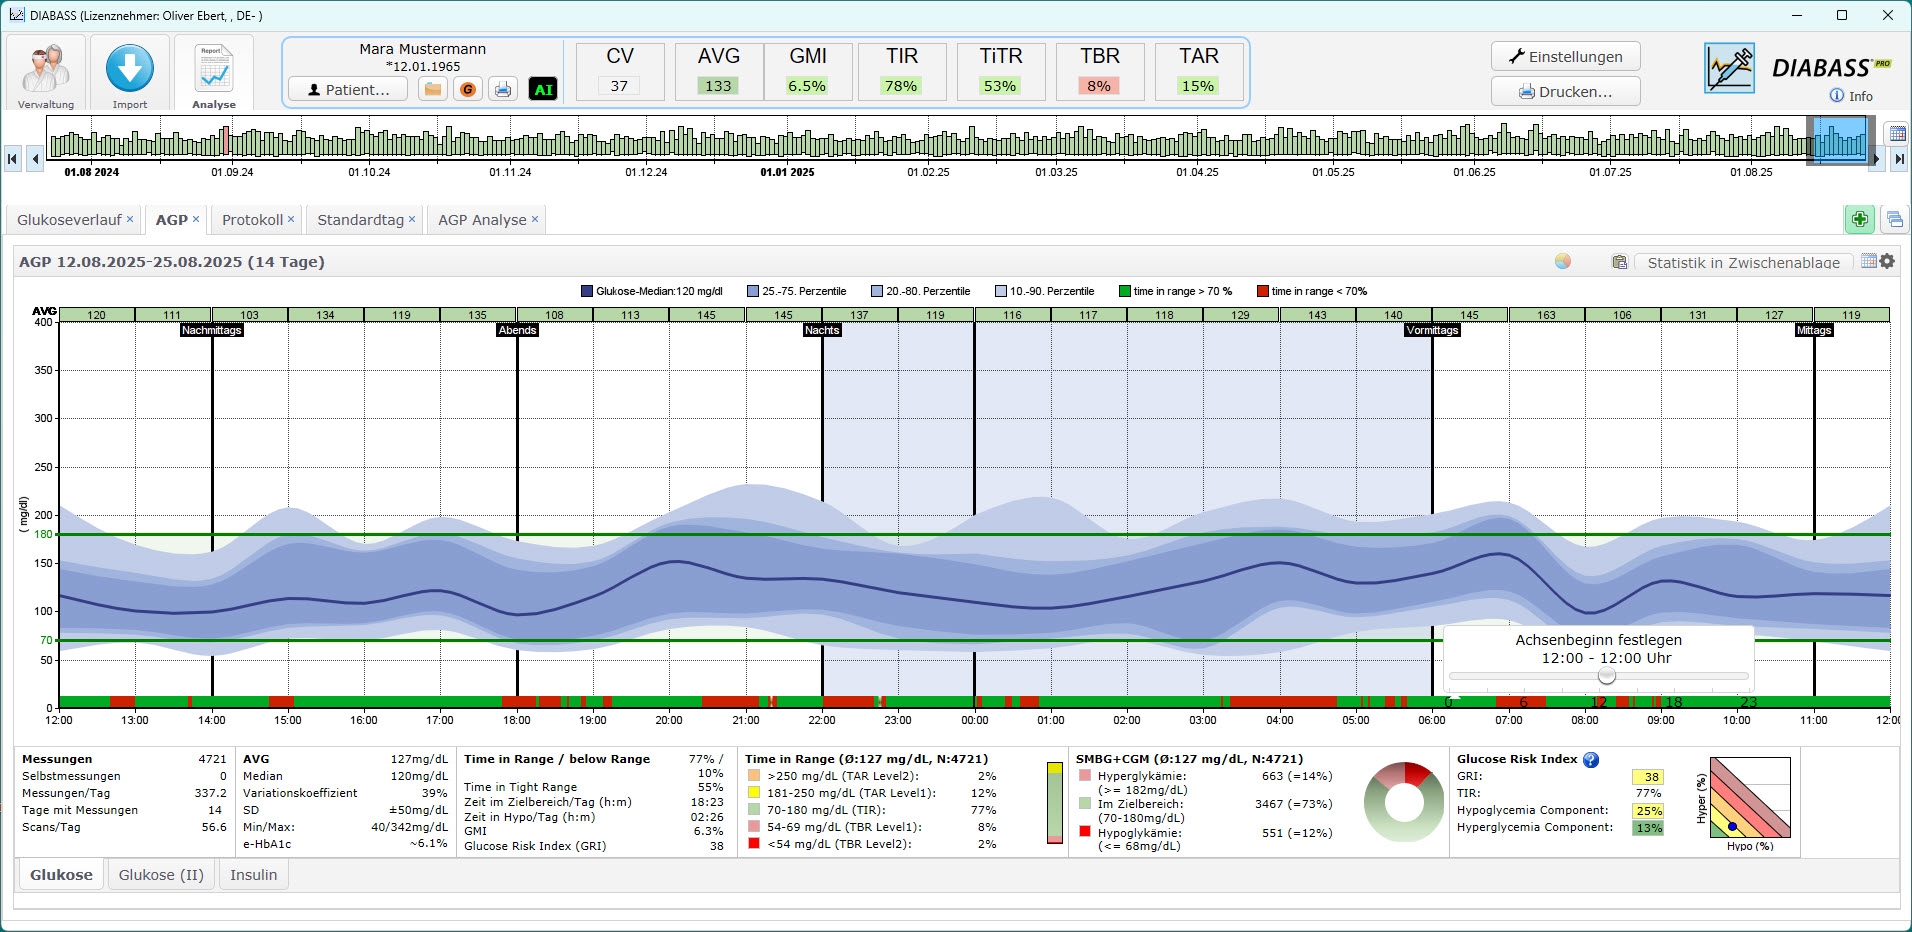The height and width of the screenshot is (932, 1912).
Task: Open the green AI analysis icon
Action: pyautogui.click(x=543, y=90)
